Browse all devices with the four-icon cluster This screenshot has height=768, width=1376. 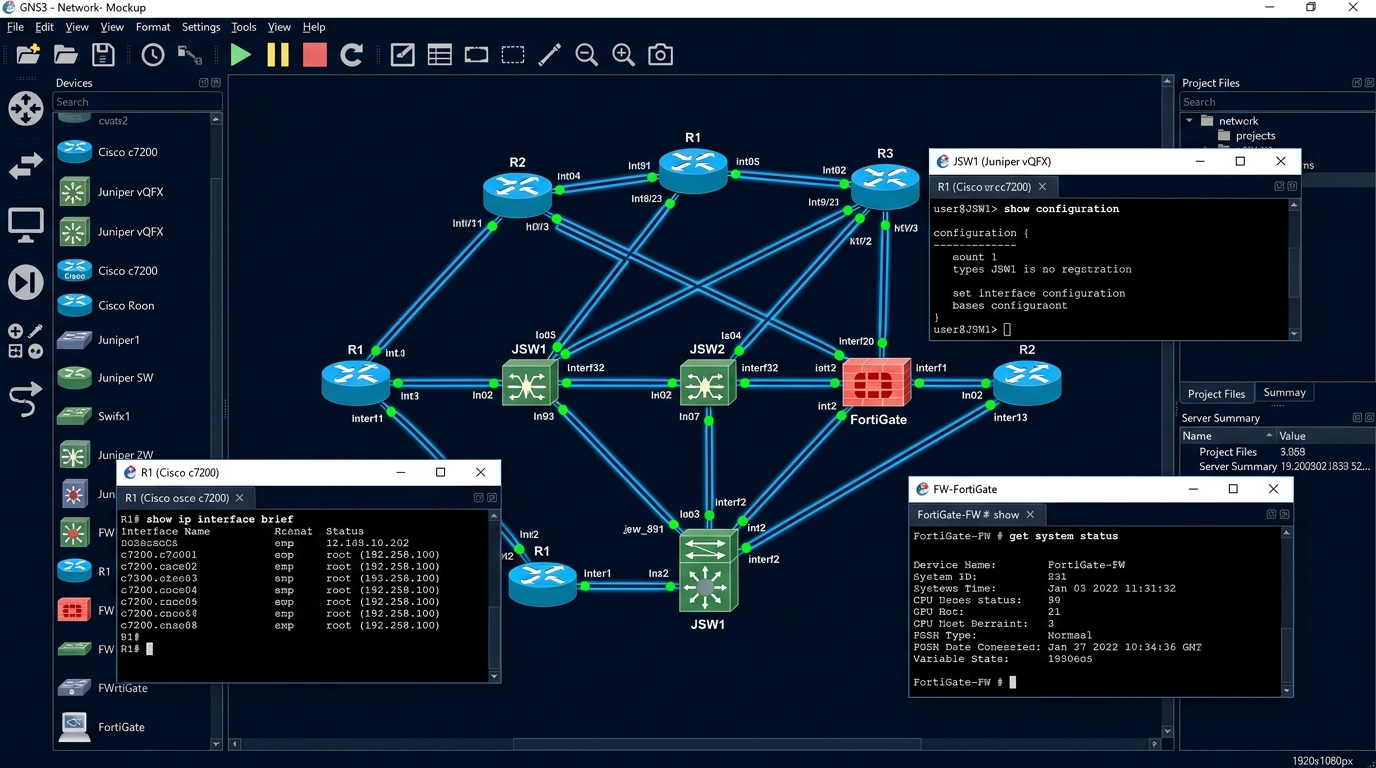pyautogui.click(x=26, y=341)
